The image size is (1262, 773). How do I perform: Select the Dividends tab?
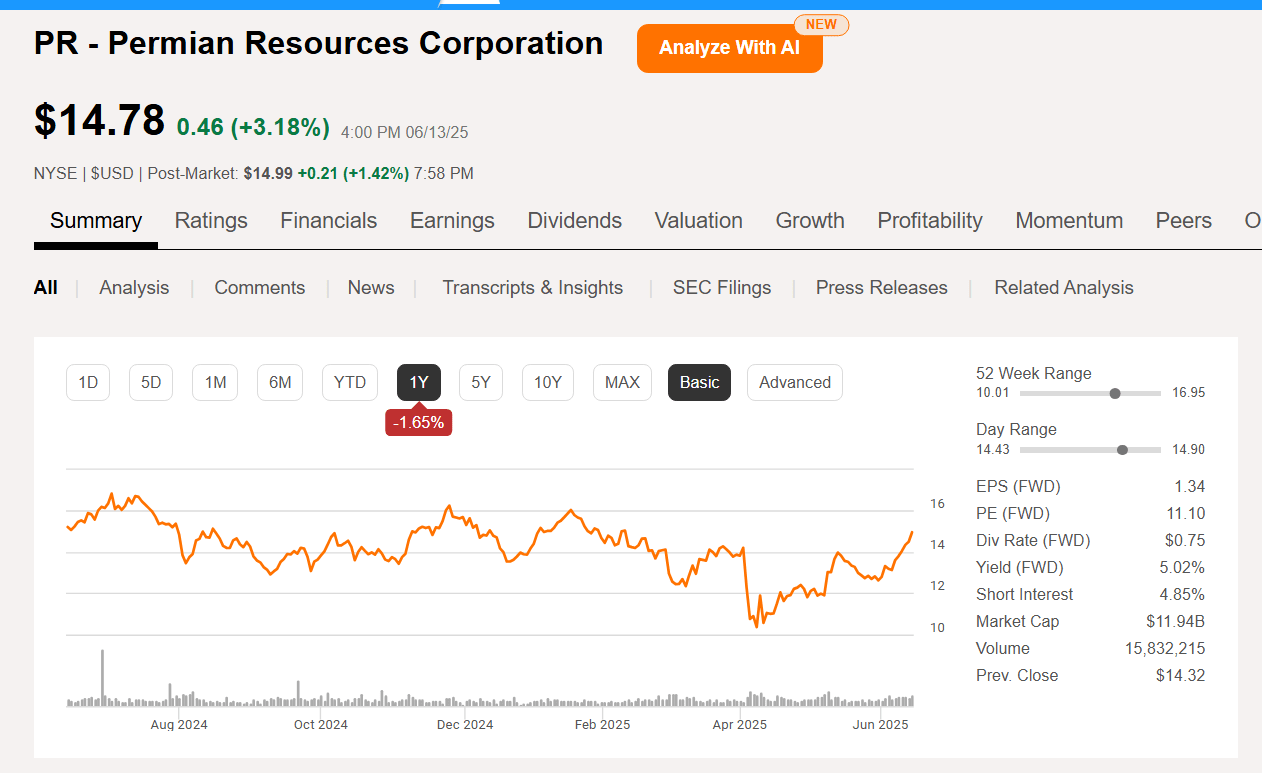[574, 220]
